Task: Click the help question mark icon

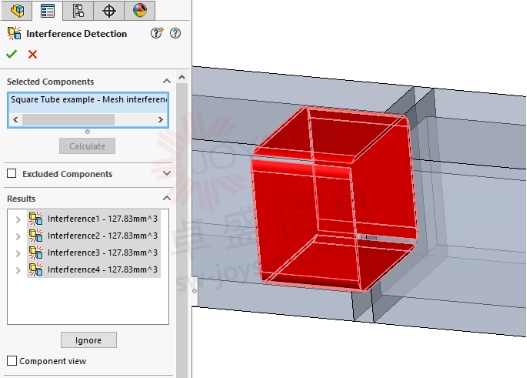Action: [175, 33]
